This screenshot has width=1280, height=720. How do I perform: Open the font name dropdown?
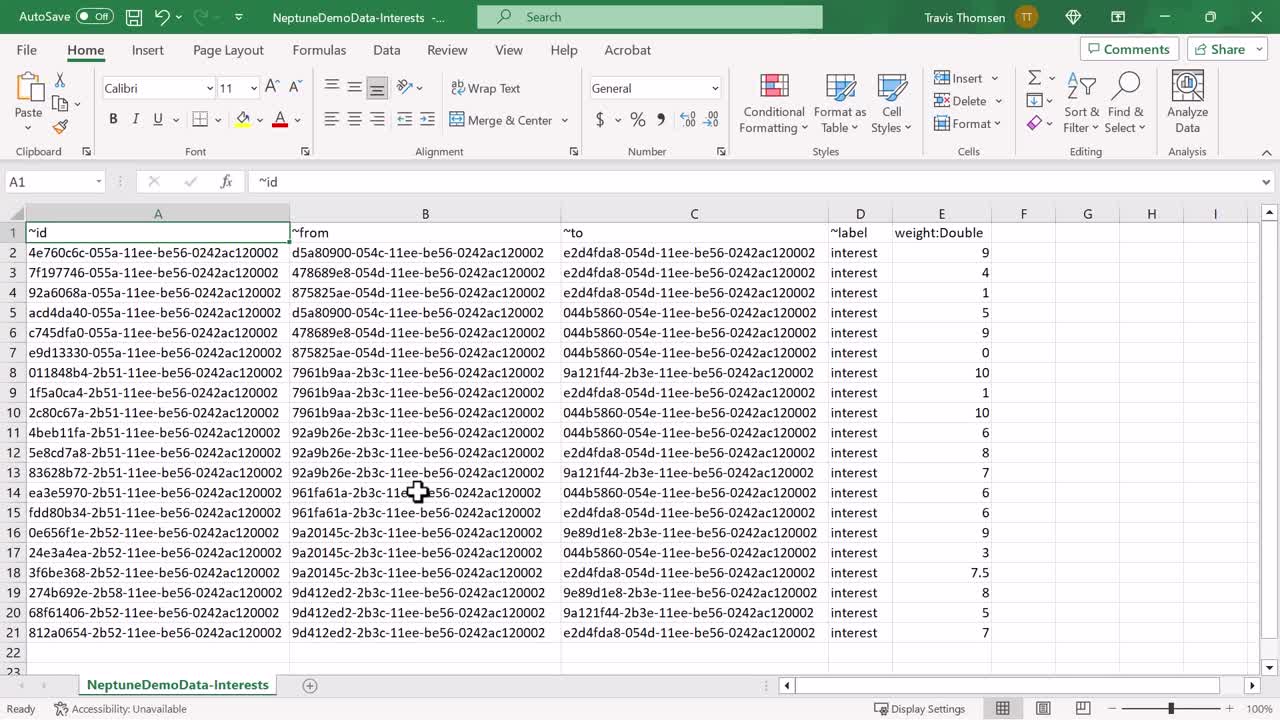click(209, 88)
